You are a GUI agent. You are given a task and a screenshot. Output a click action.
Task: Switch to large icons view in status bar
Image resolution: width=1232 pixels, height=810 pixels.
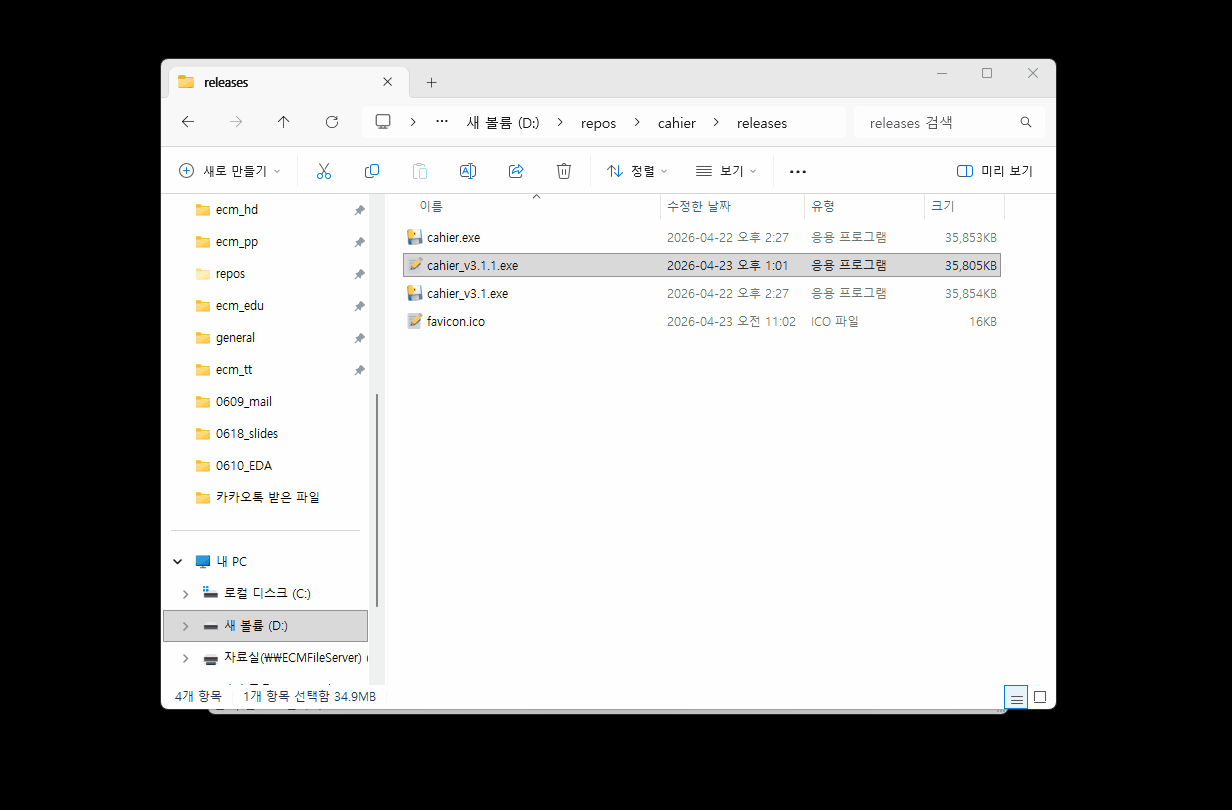pyautogui.click(x=1040, y=697)
